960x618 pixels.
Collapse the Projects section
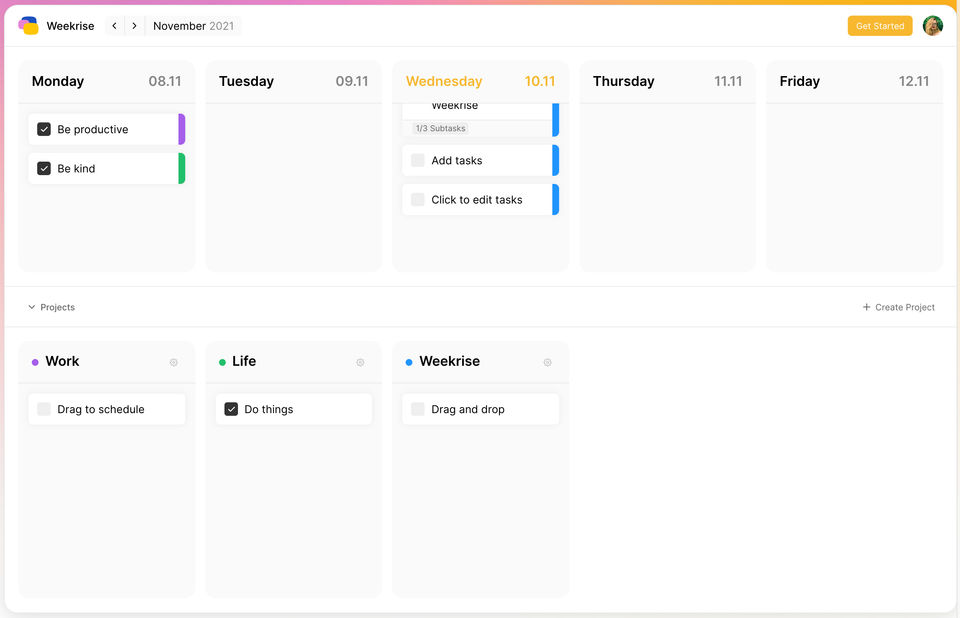pos(32,308)
